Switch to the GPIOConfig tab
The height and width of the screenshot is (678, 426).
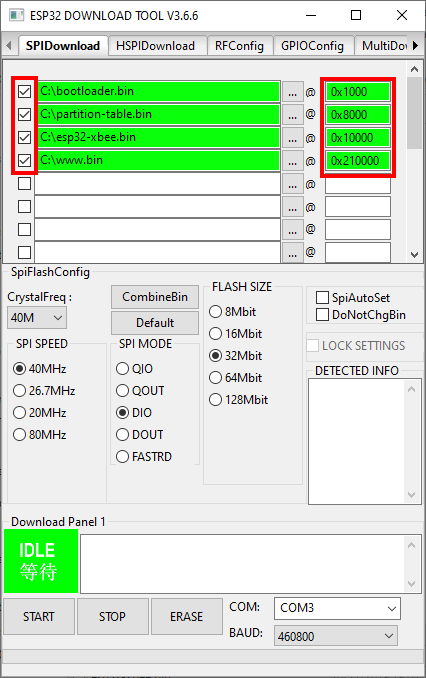point(312,46)
